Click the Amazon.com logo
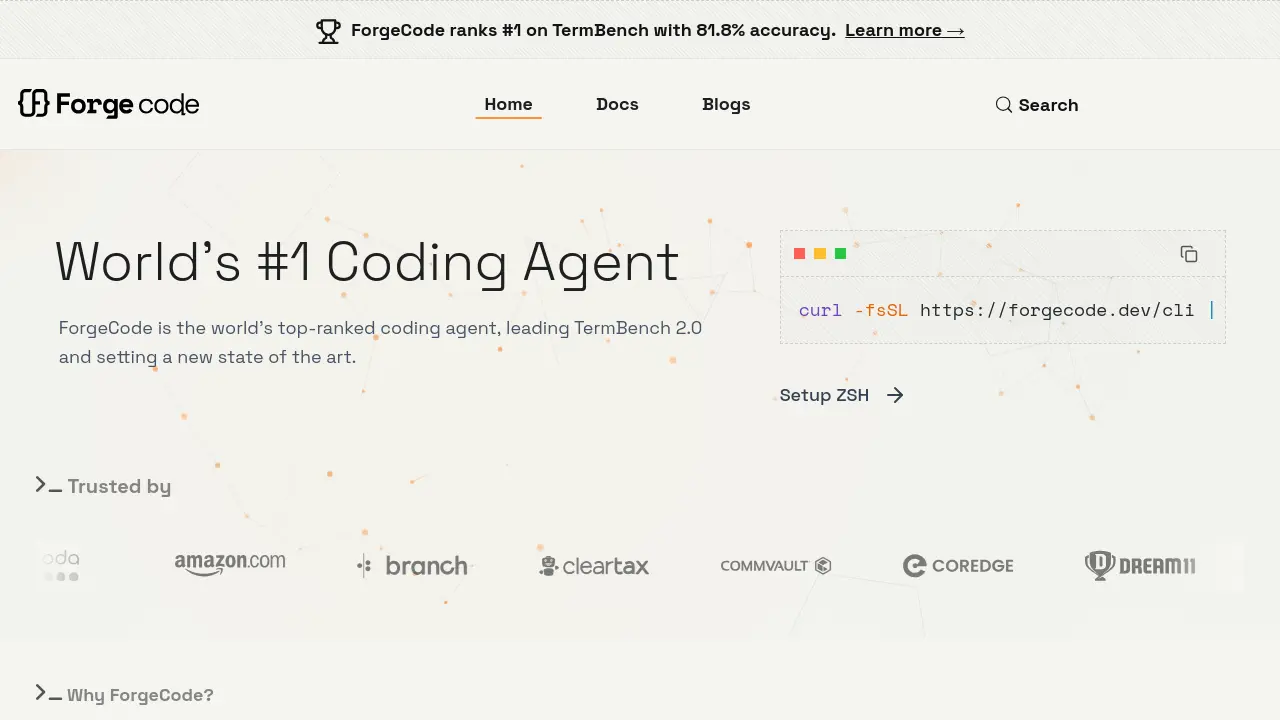Viewport: 1280px width, 720px height. [x=230, y=564]
